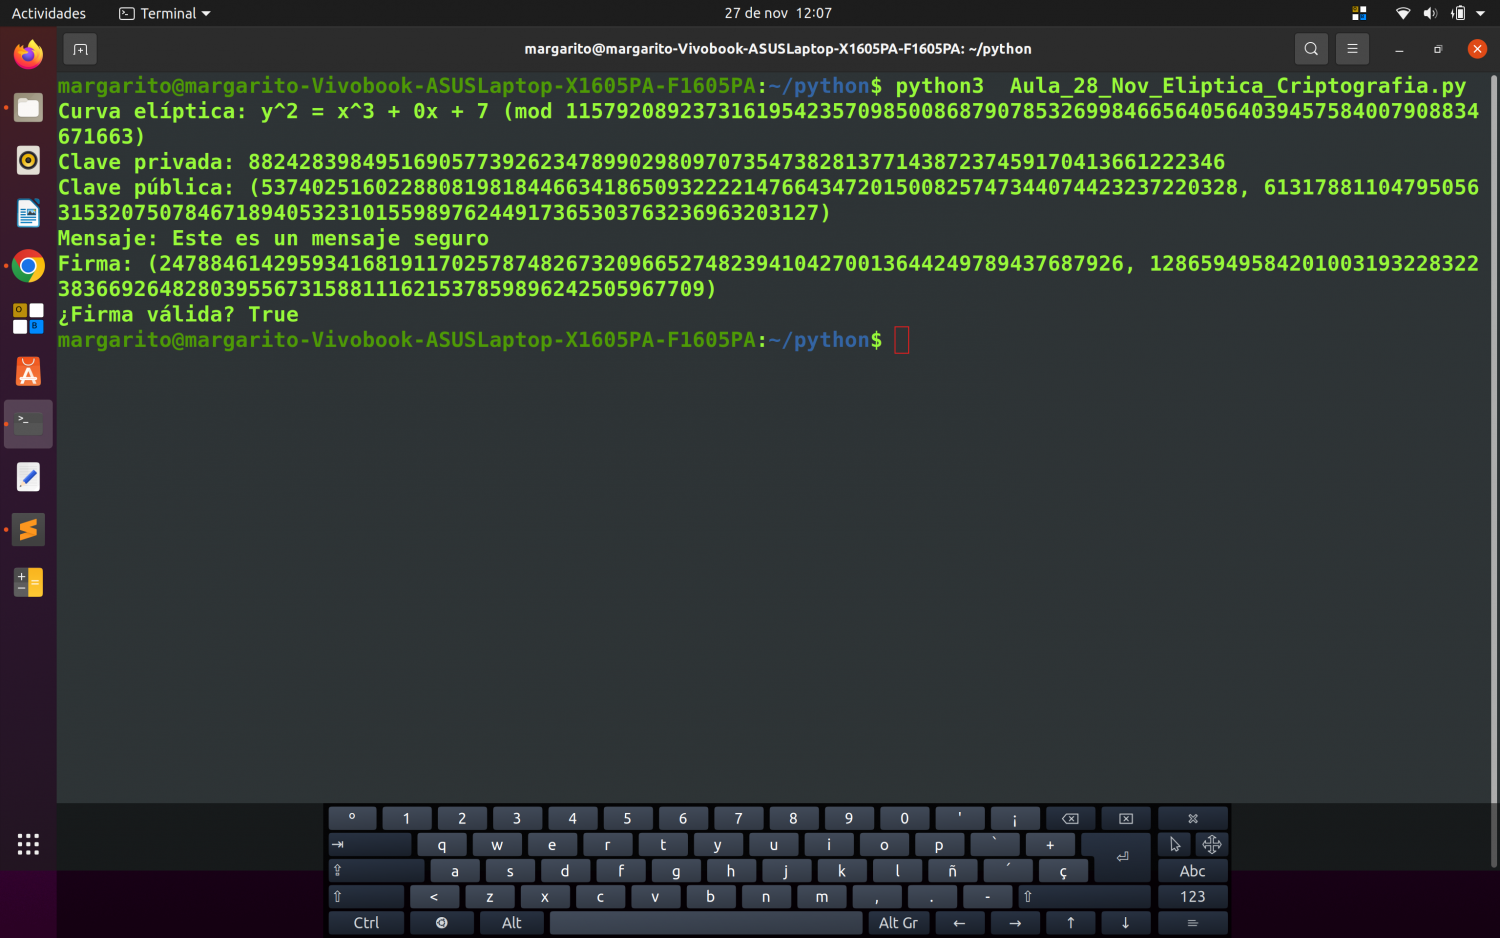Click the '¿Firma válida? True' output line

point(178,314)
